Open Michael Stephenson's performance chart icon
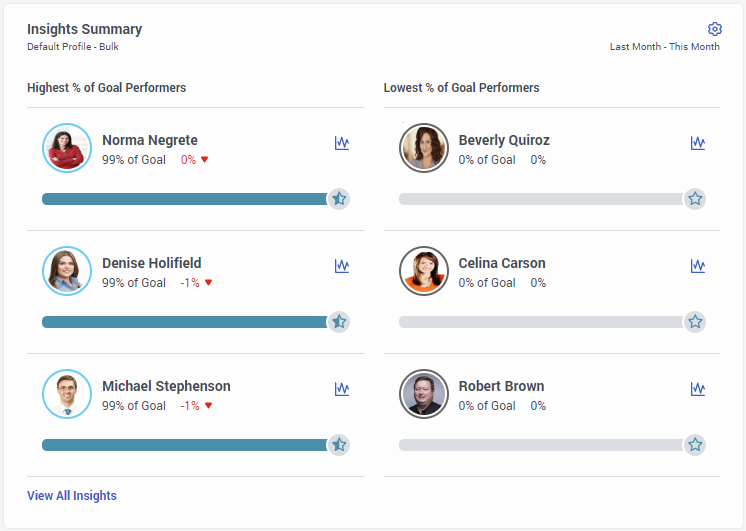 point(342,389)
